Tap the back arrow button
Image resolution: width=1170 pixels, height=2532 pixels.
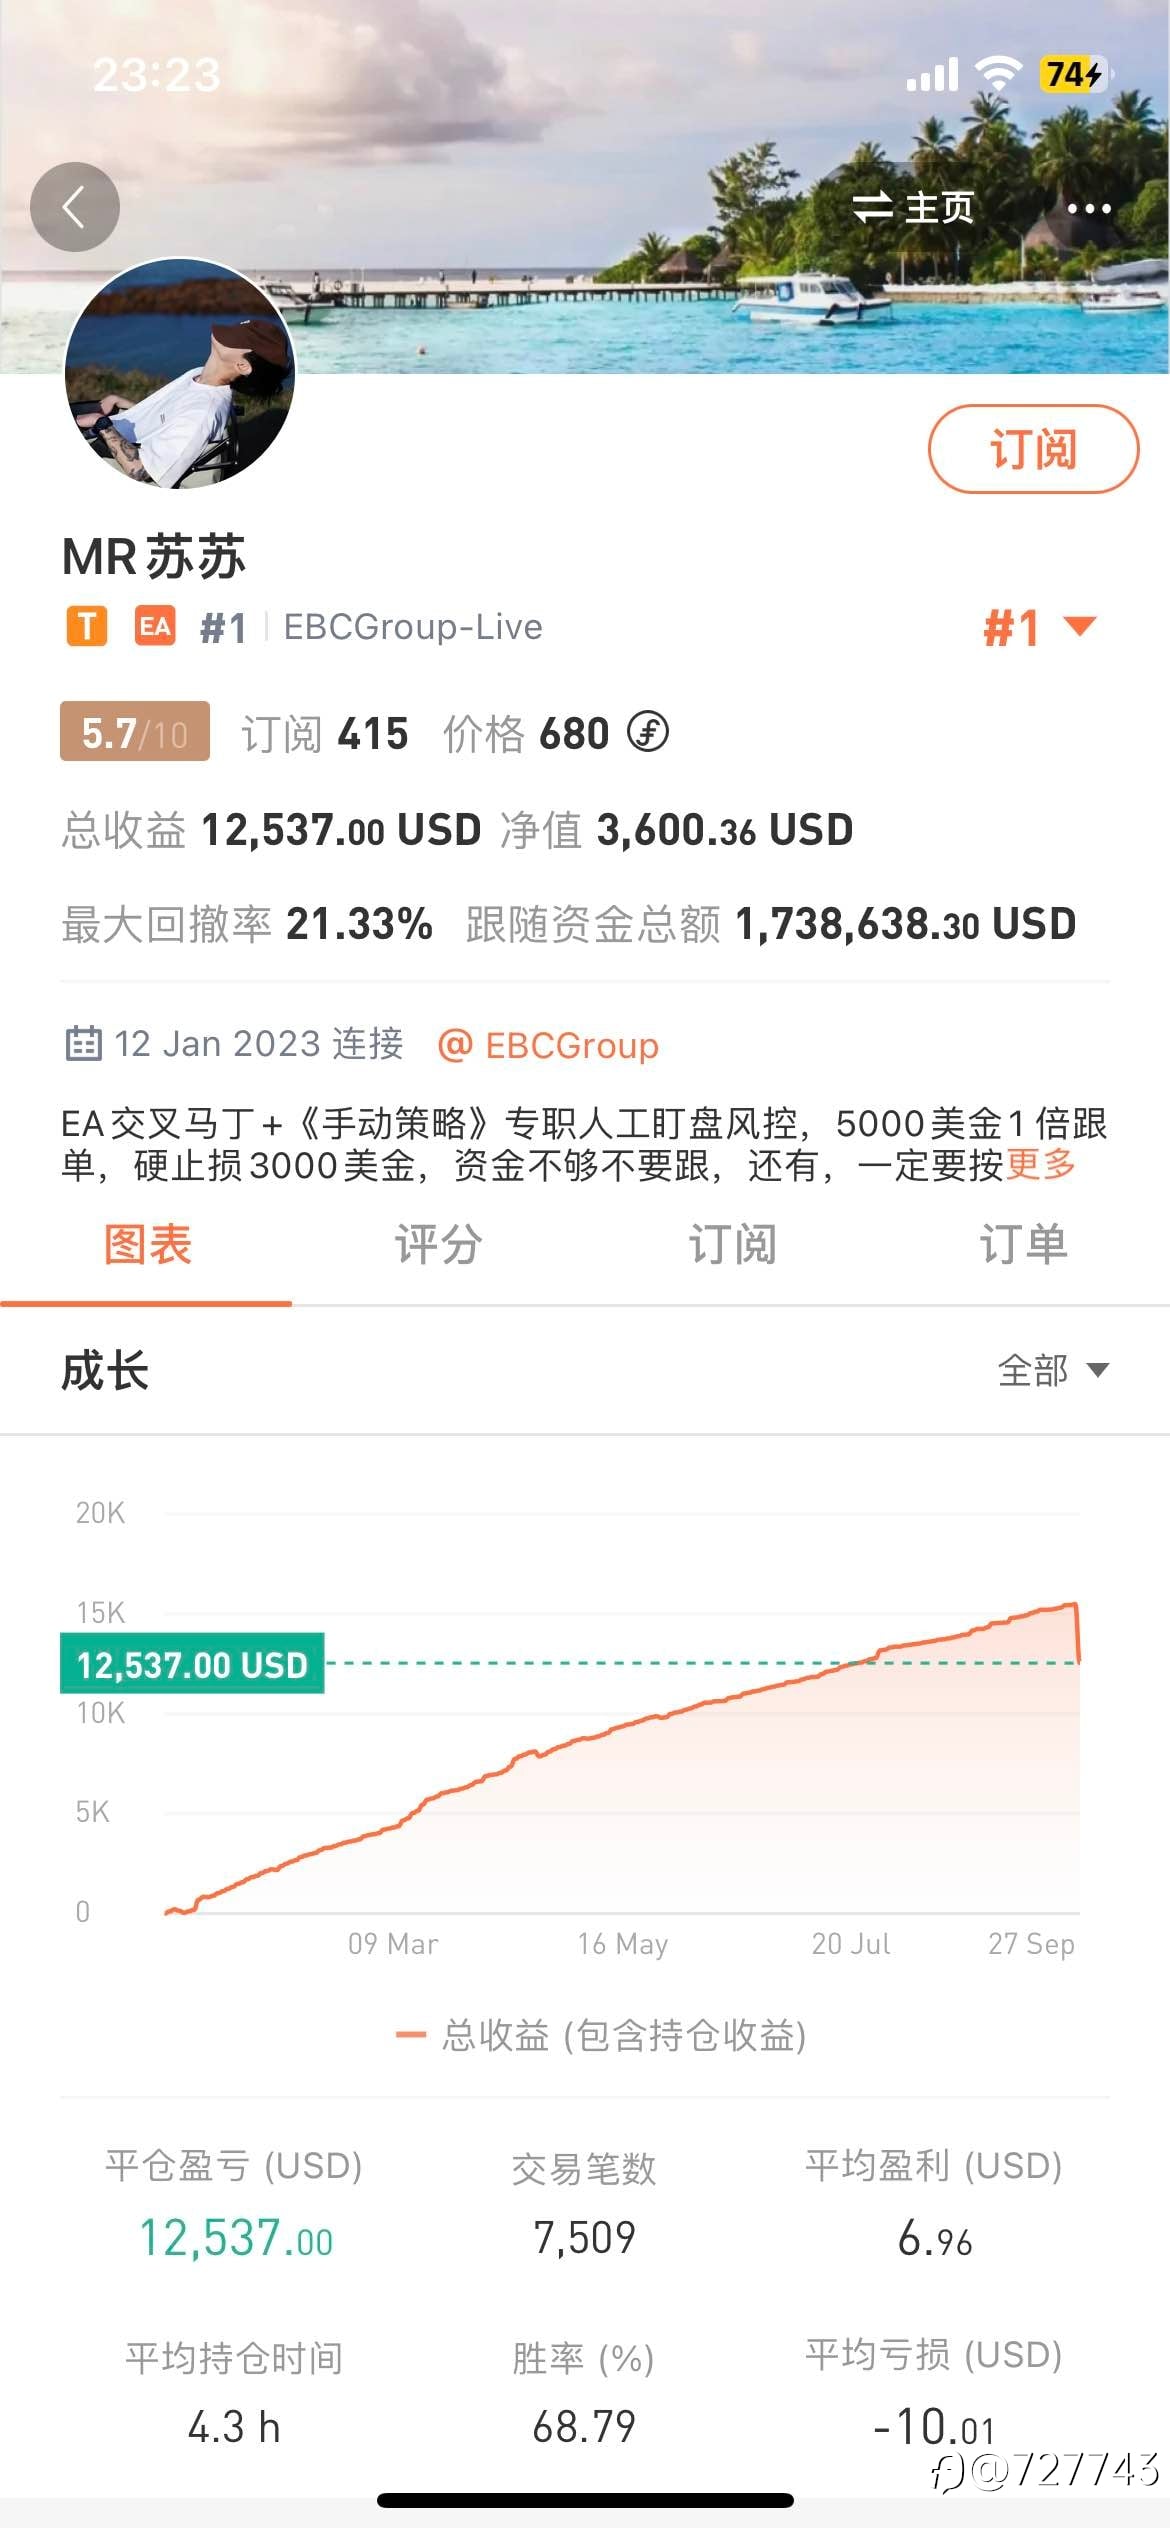[75, 207]
